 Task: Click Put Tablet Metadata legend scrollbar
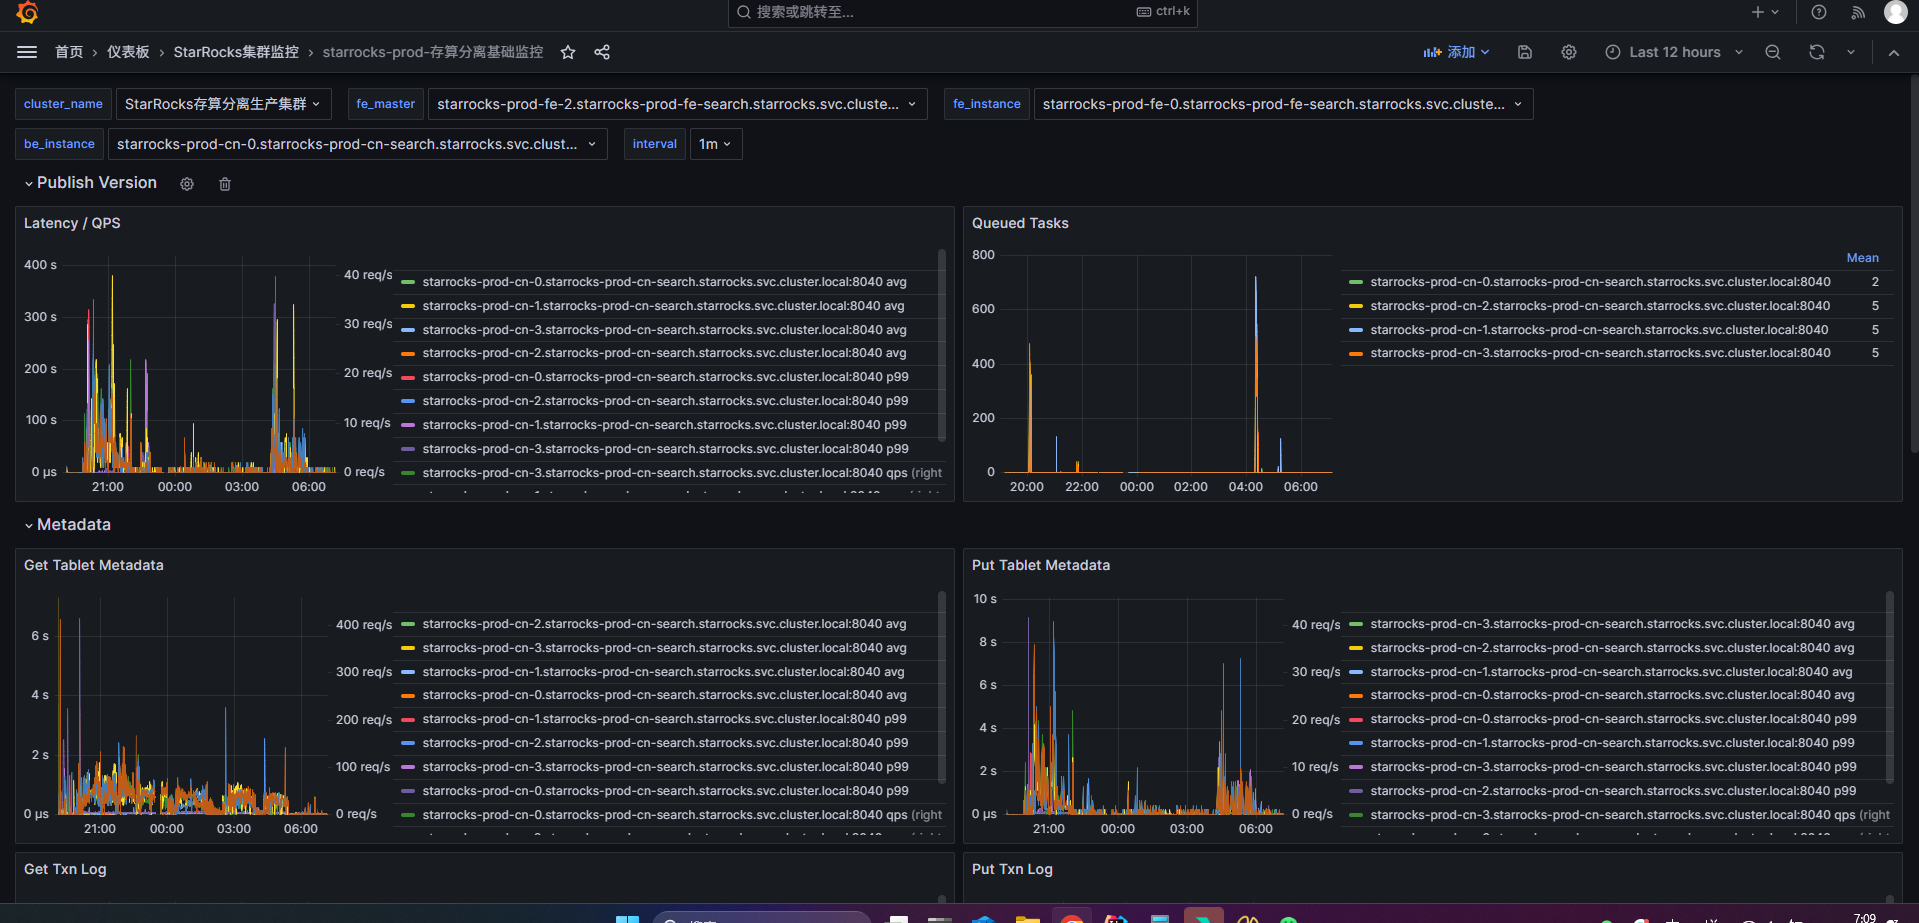(x=1890, y=686)
